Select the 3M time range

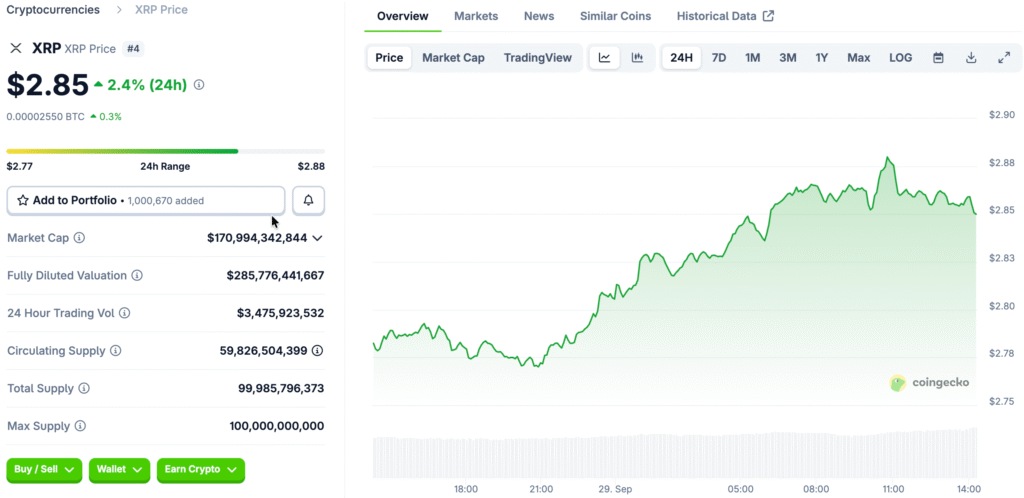coord(788,57)
